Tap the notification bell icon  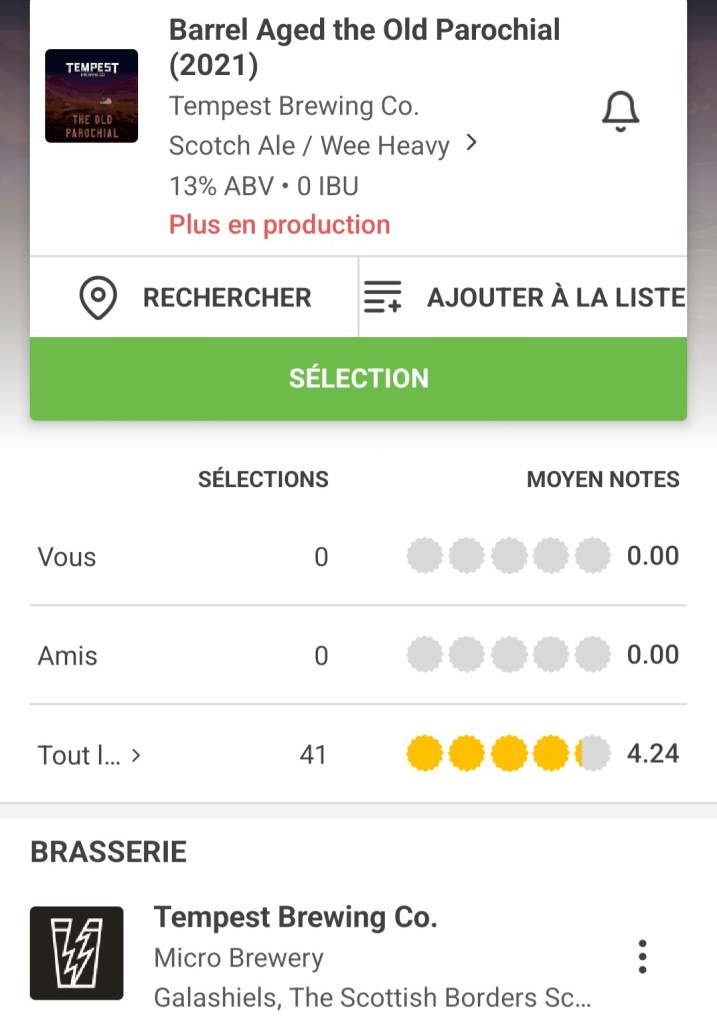(620, 111)
